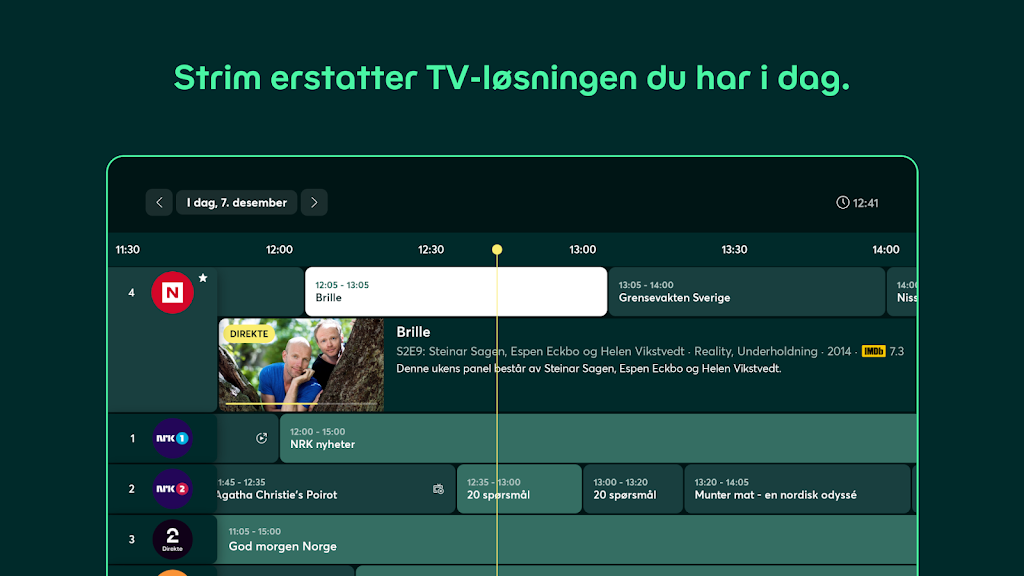
Task: Go to the next day in guide
Action: 314,203
